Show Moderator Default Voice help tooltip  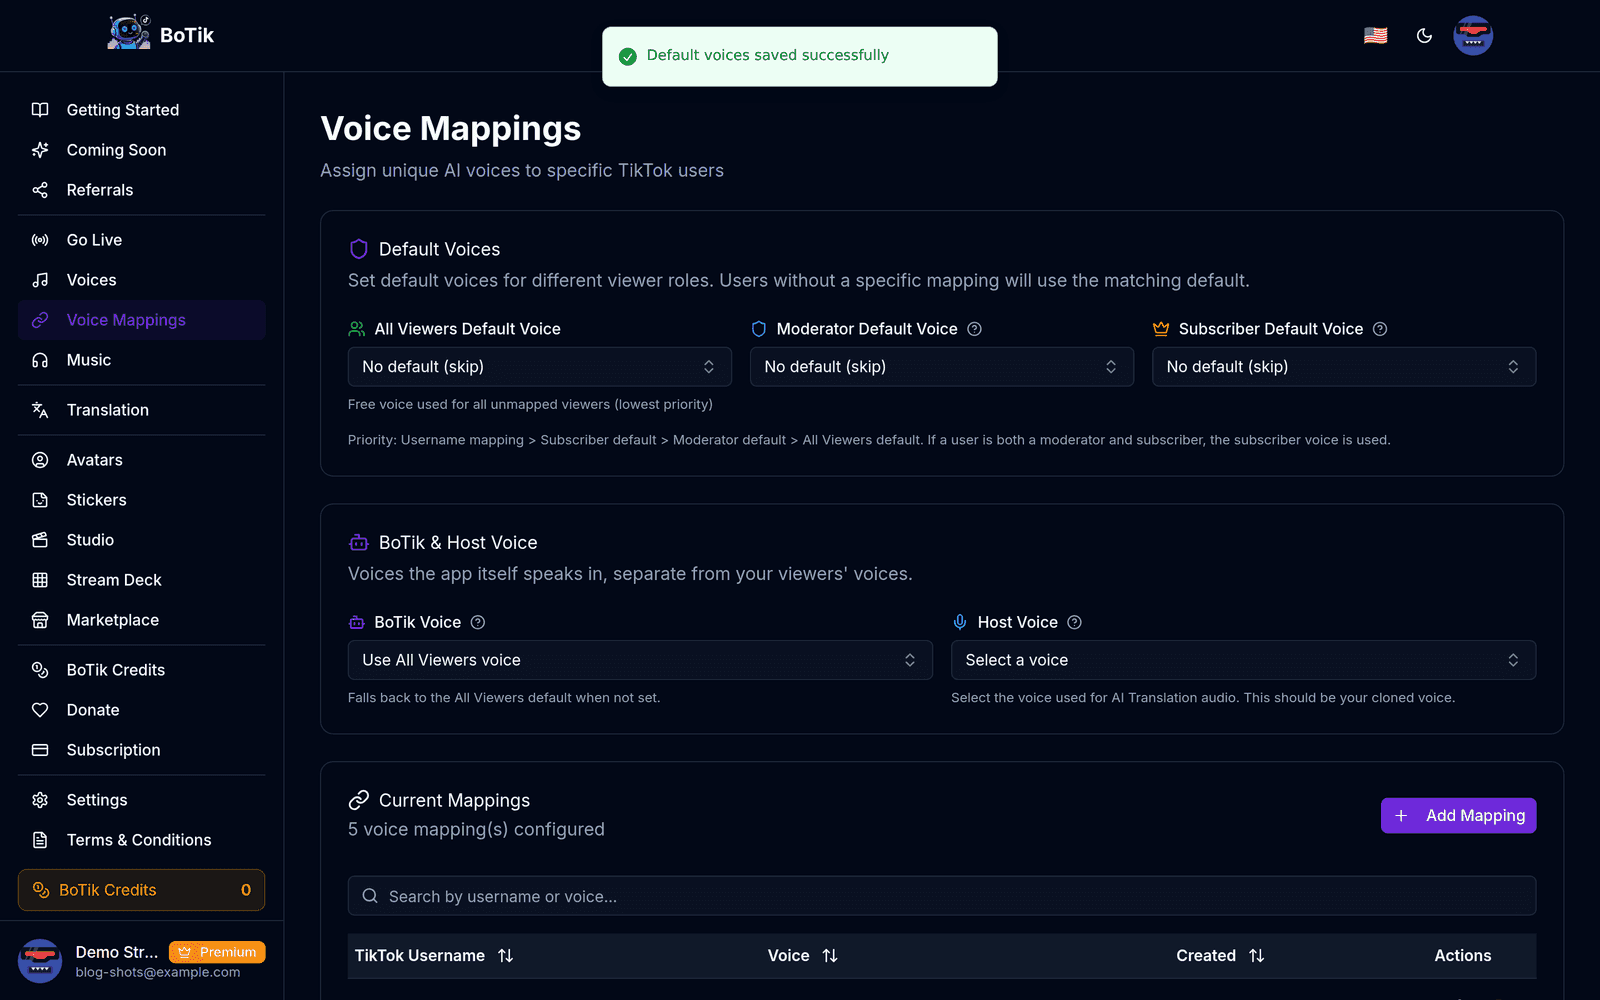click(974, 329)
